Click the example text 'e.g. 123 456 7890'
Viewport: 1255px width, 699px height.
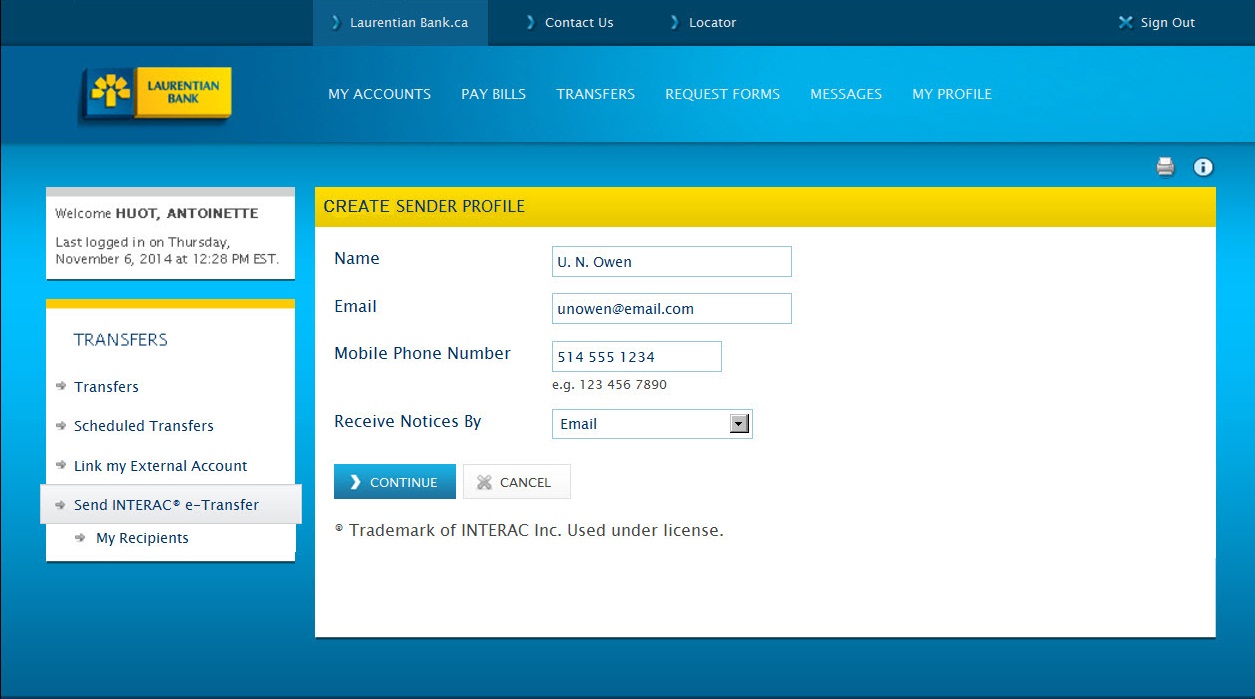tap(609, 385)
